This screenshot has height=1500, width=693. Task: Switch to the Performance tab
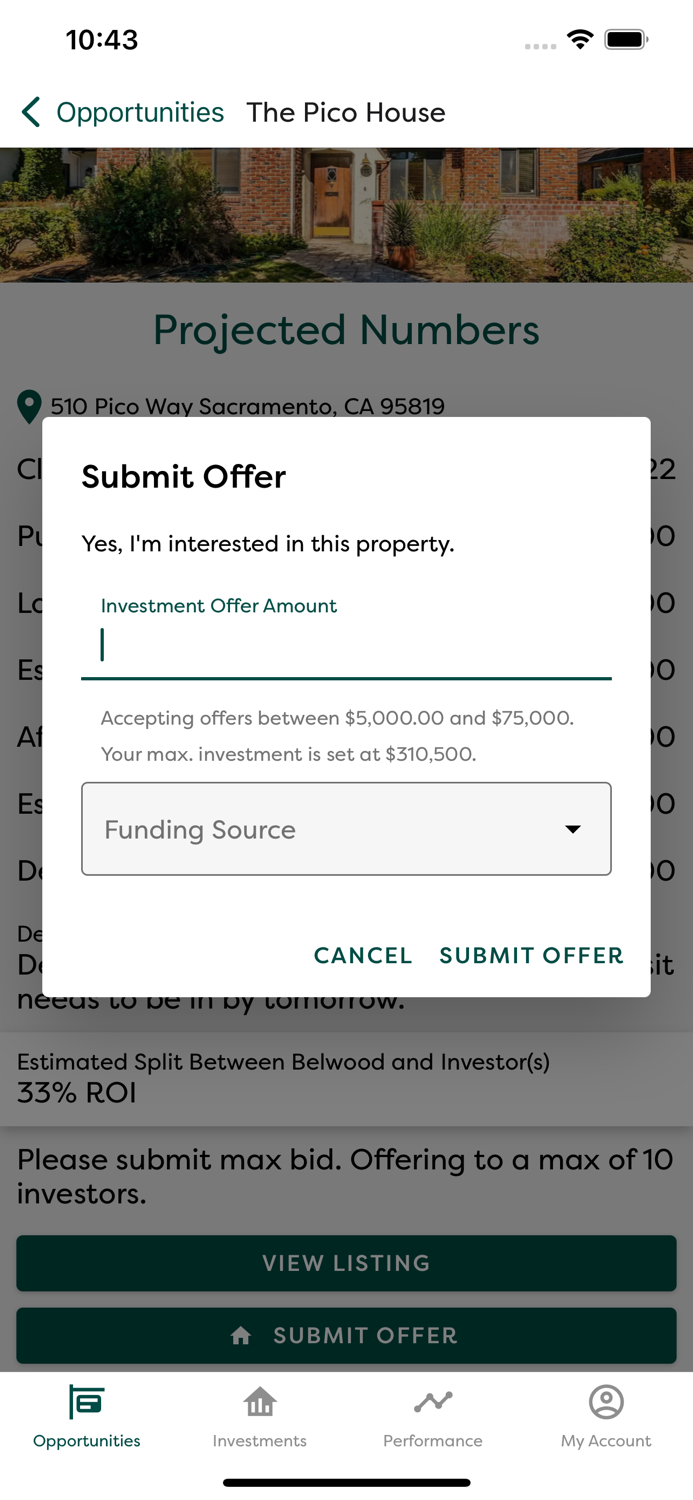pos(433,1418)
